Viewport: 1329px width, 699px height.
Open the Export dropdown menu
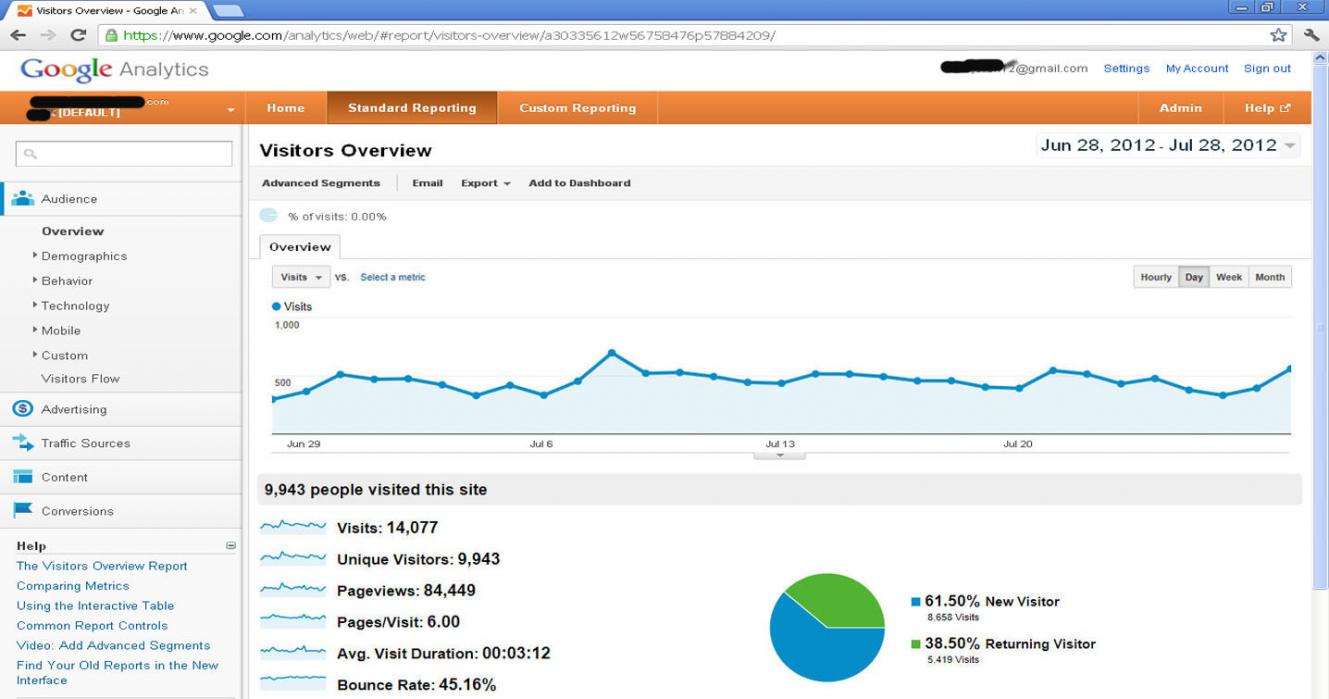(x=485, y=183)
